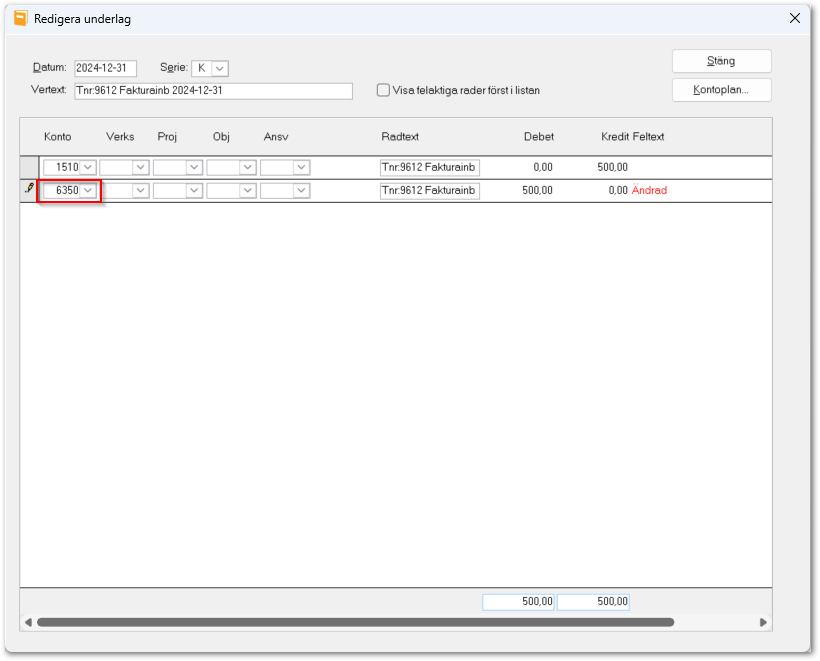Expand Ansv dropdown in the 6350 row
This screenshot has width=820, height=661.
[301, 190]
